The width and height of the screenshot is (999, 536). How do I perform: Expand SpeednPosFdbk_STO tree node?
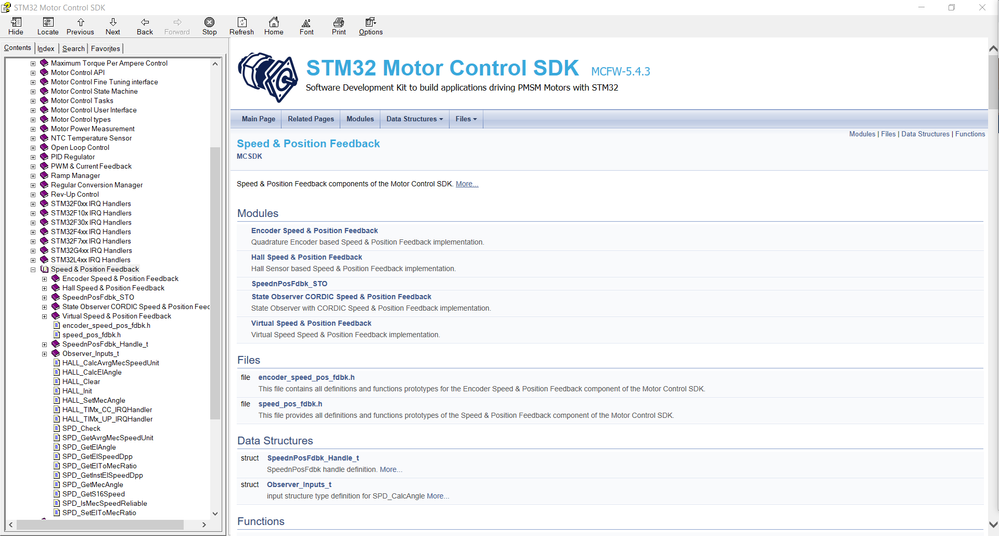coord(45,298)
